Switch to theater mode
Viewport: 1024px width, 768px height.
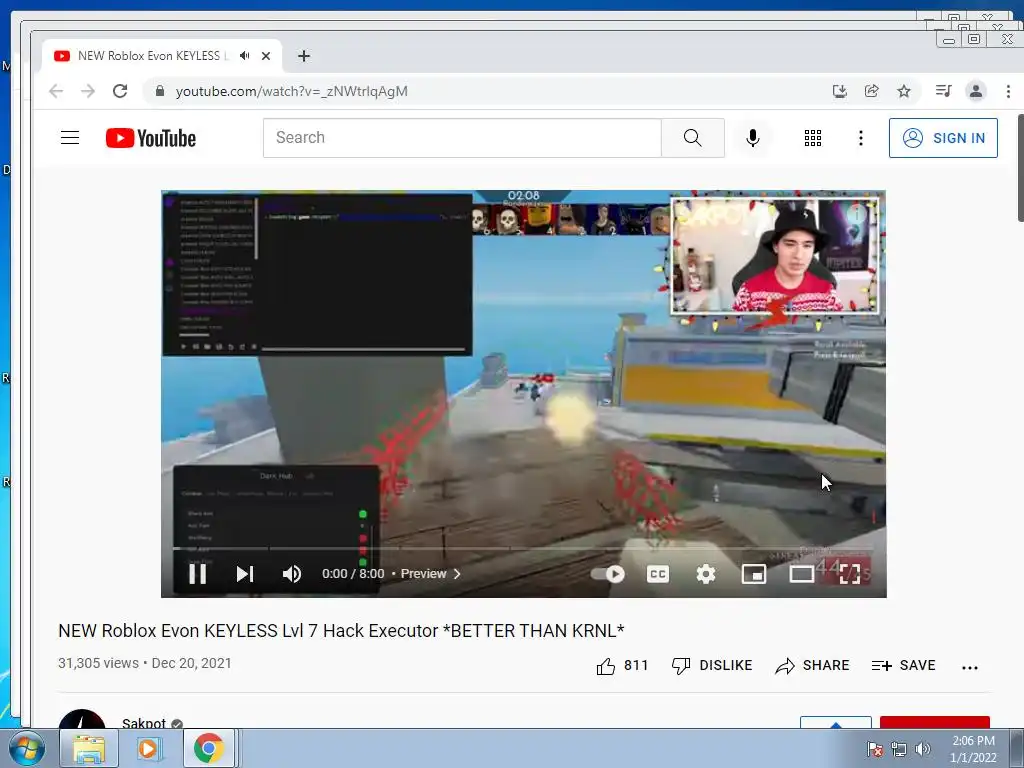pyautogui.click(x=801, y=574)
